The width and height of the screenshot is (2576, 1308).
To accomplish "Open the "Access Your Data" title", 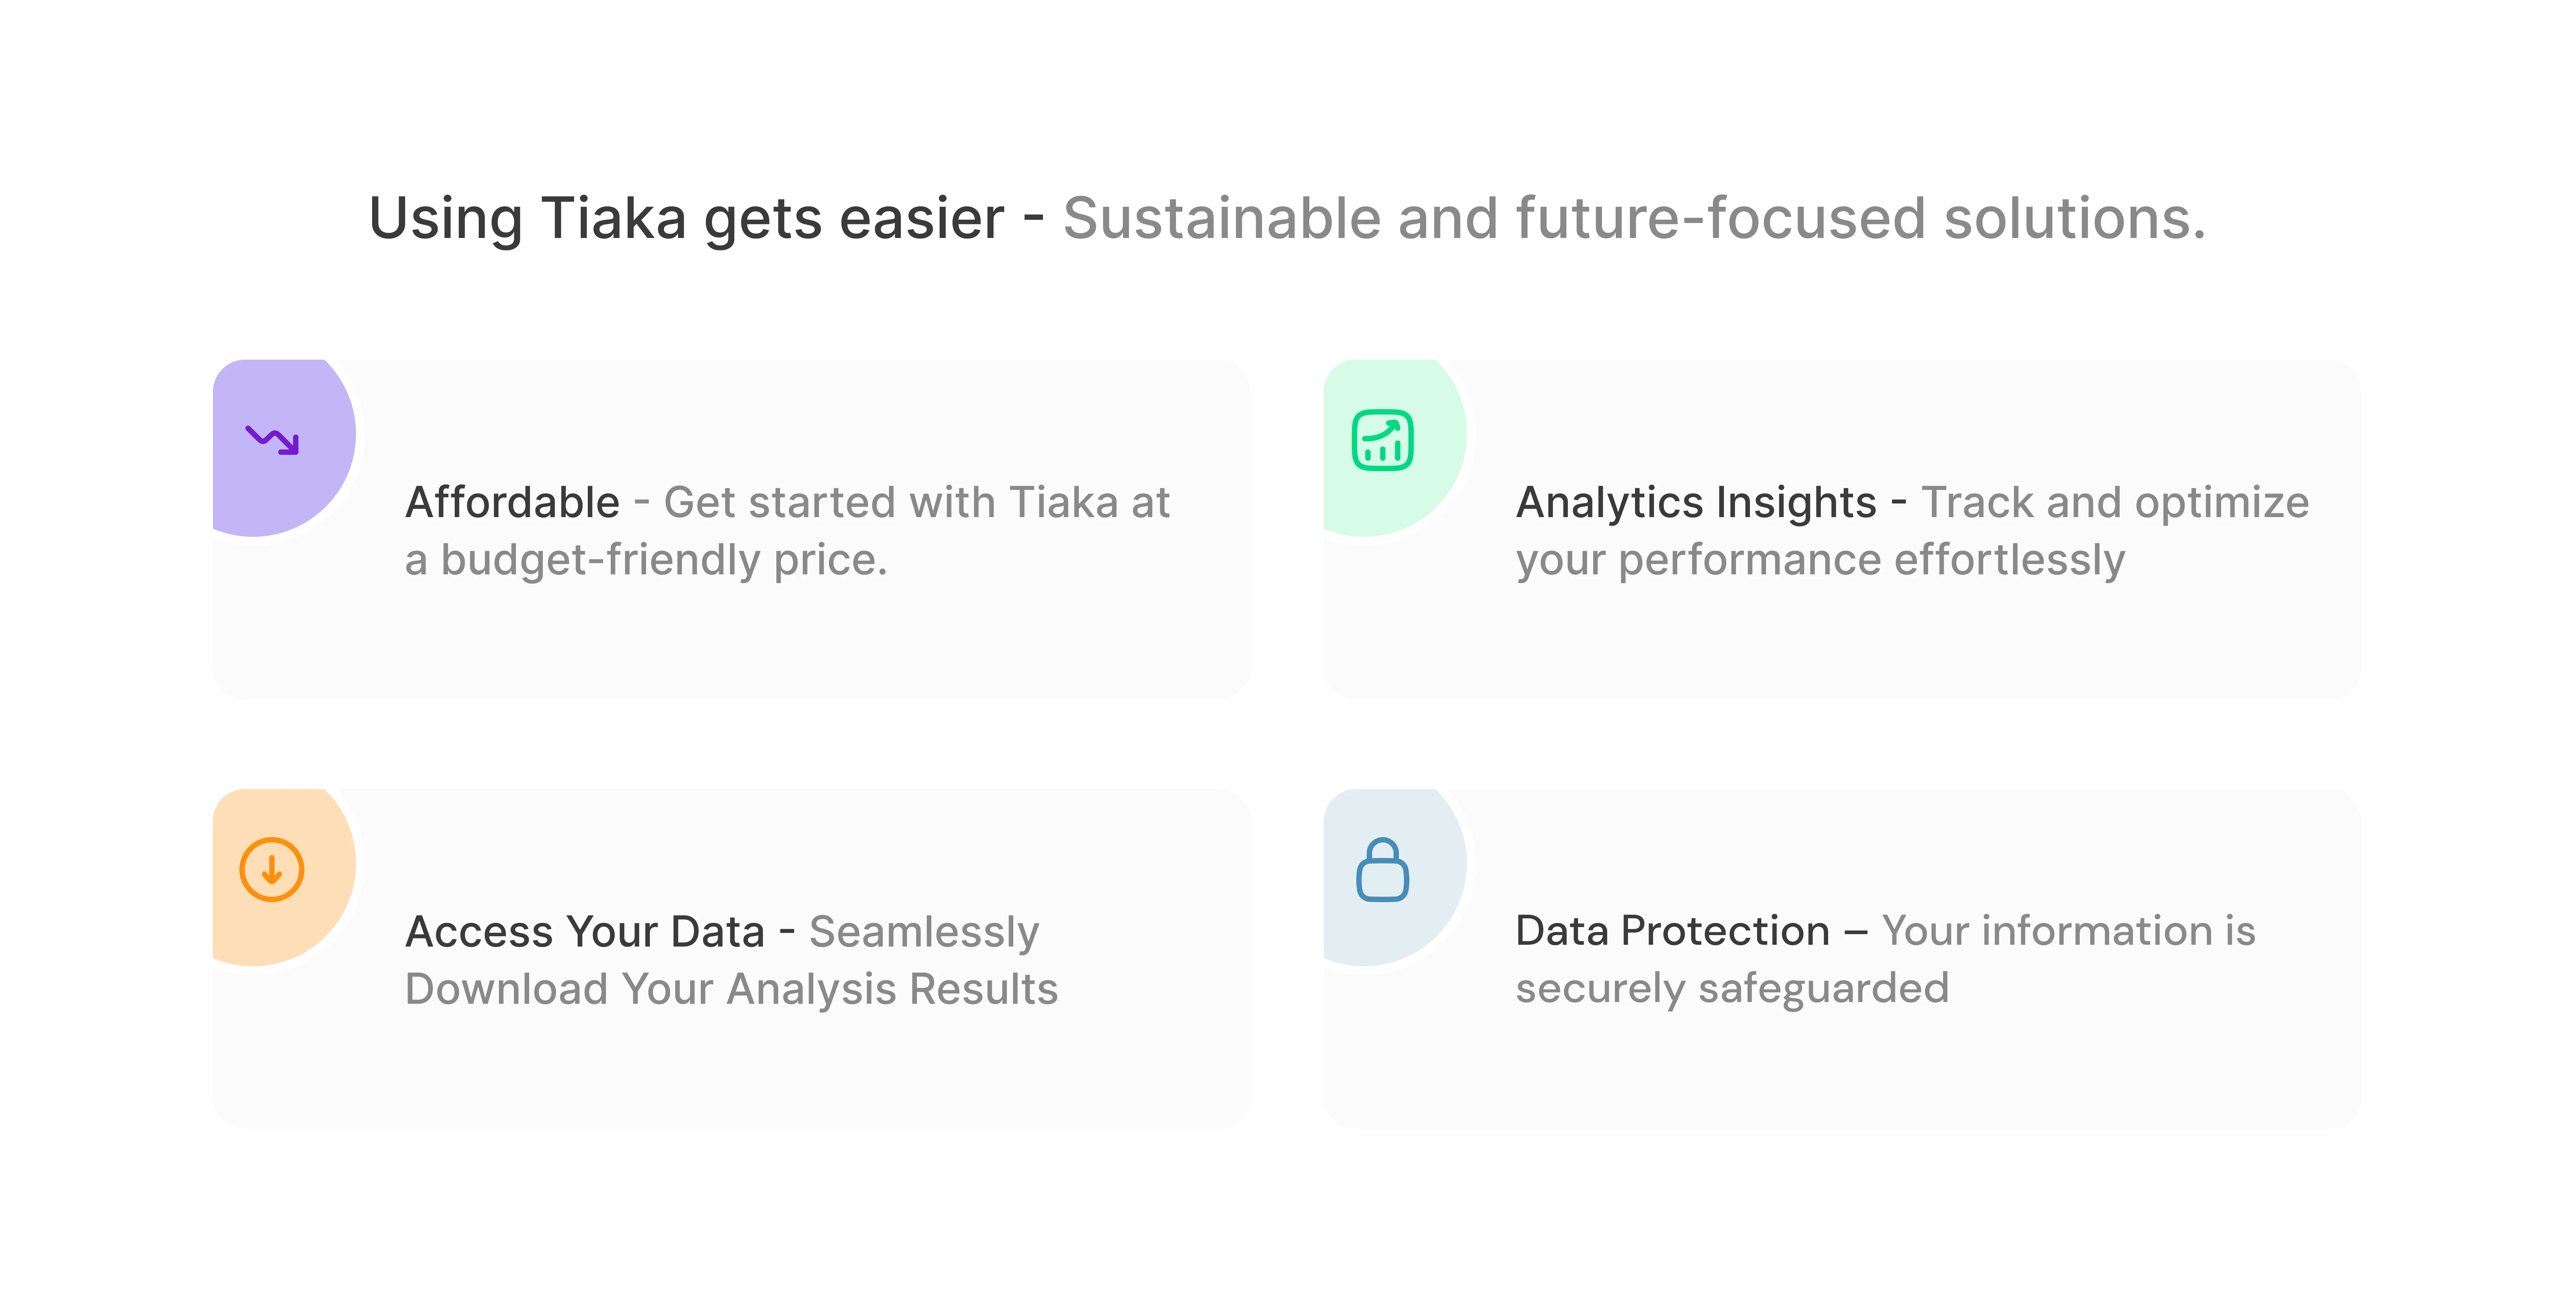I will (585, 931).
